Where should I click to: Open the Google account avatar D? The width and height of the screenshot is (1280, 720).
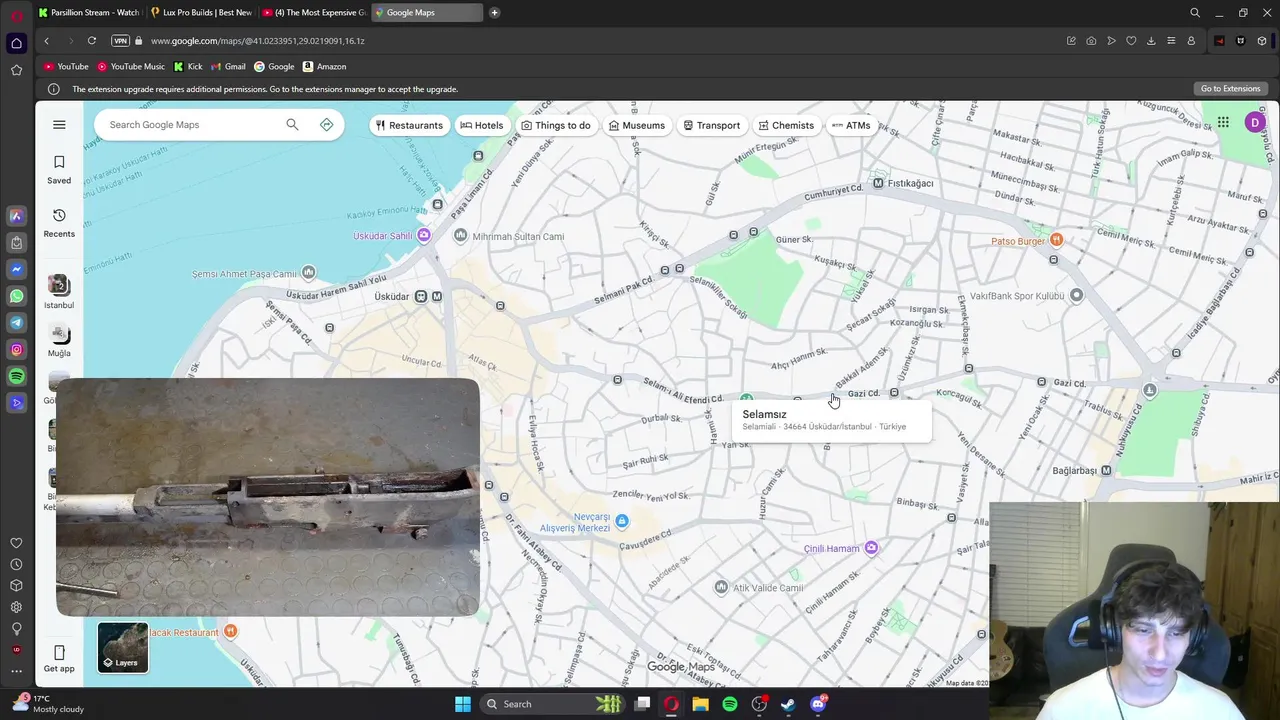click(1255, 122)
